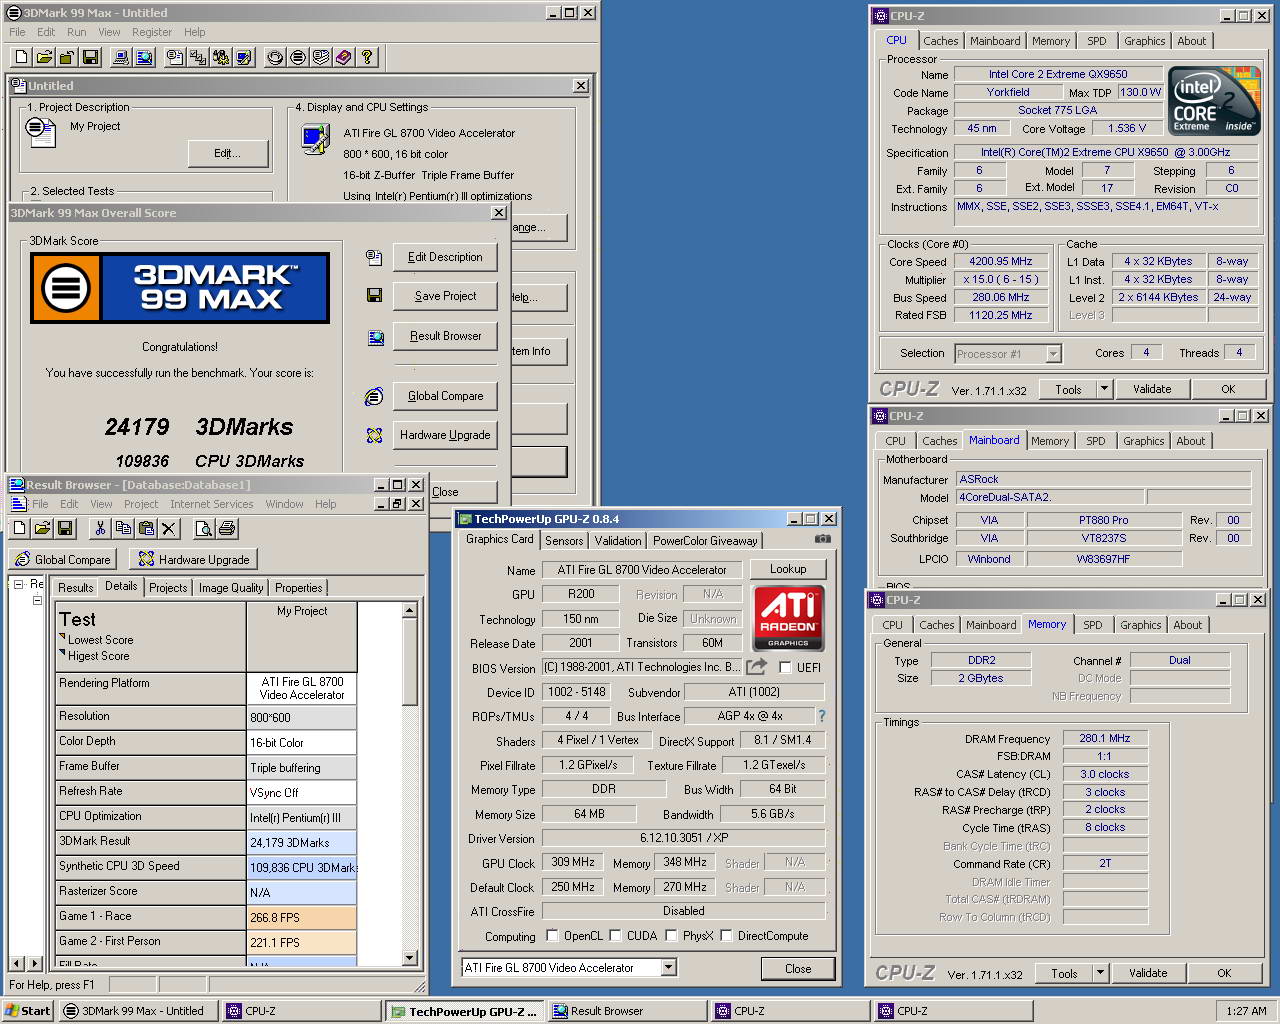The height and width of the screenshot is (1024, 1280).
Task: Open Register menu in 3DMark 99 Max
Action: coord(152,32)
